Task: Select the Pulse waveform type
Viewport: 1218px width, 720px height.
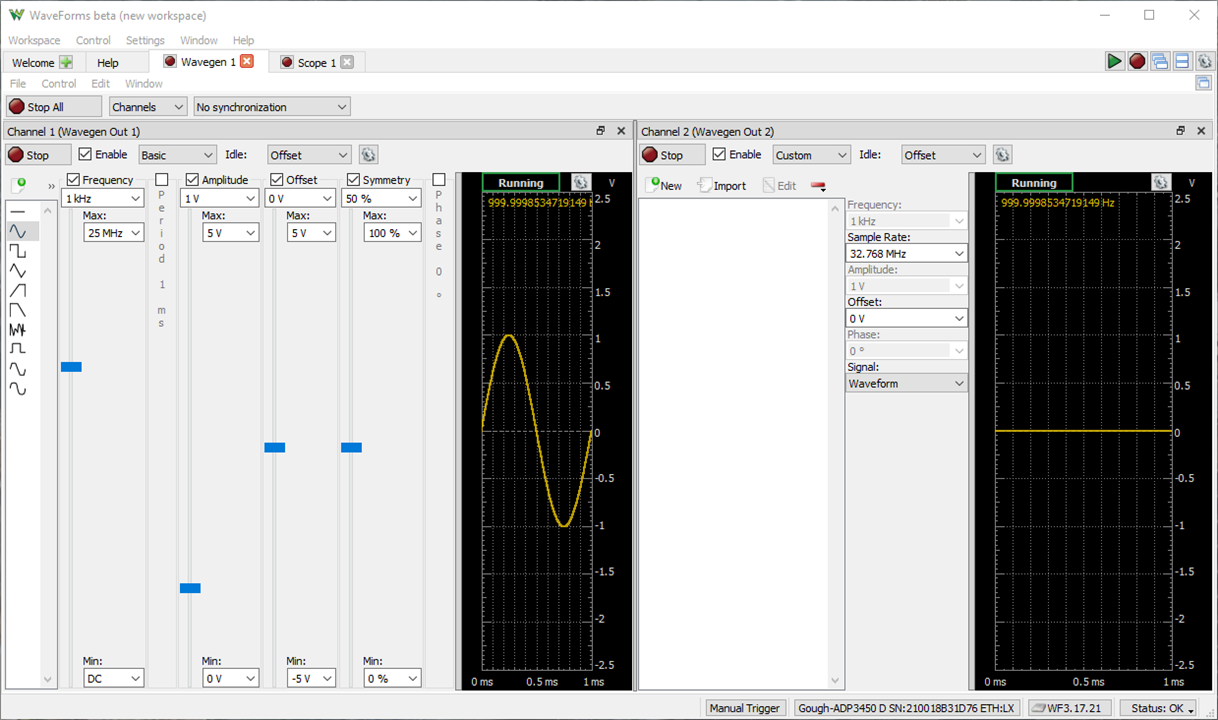Action: 18,348
